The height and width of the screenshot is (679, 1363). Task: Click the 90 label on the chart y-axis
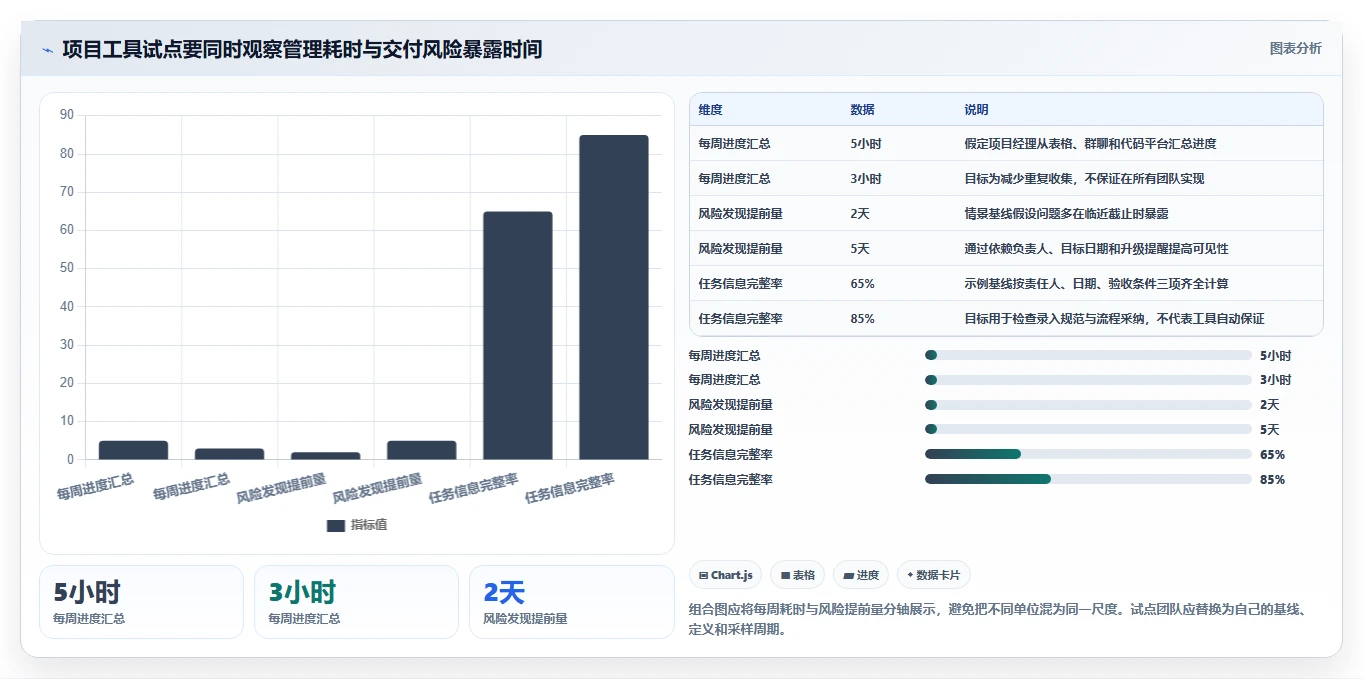coord(67,115)
